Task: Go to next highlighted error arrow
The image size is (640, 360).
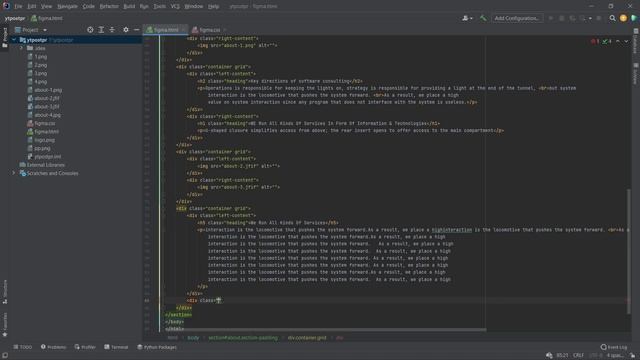Action: [626, 41]
